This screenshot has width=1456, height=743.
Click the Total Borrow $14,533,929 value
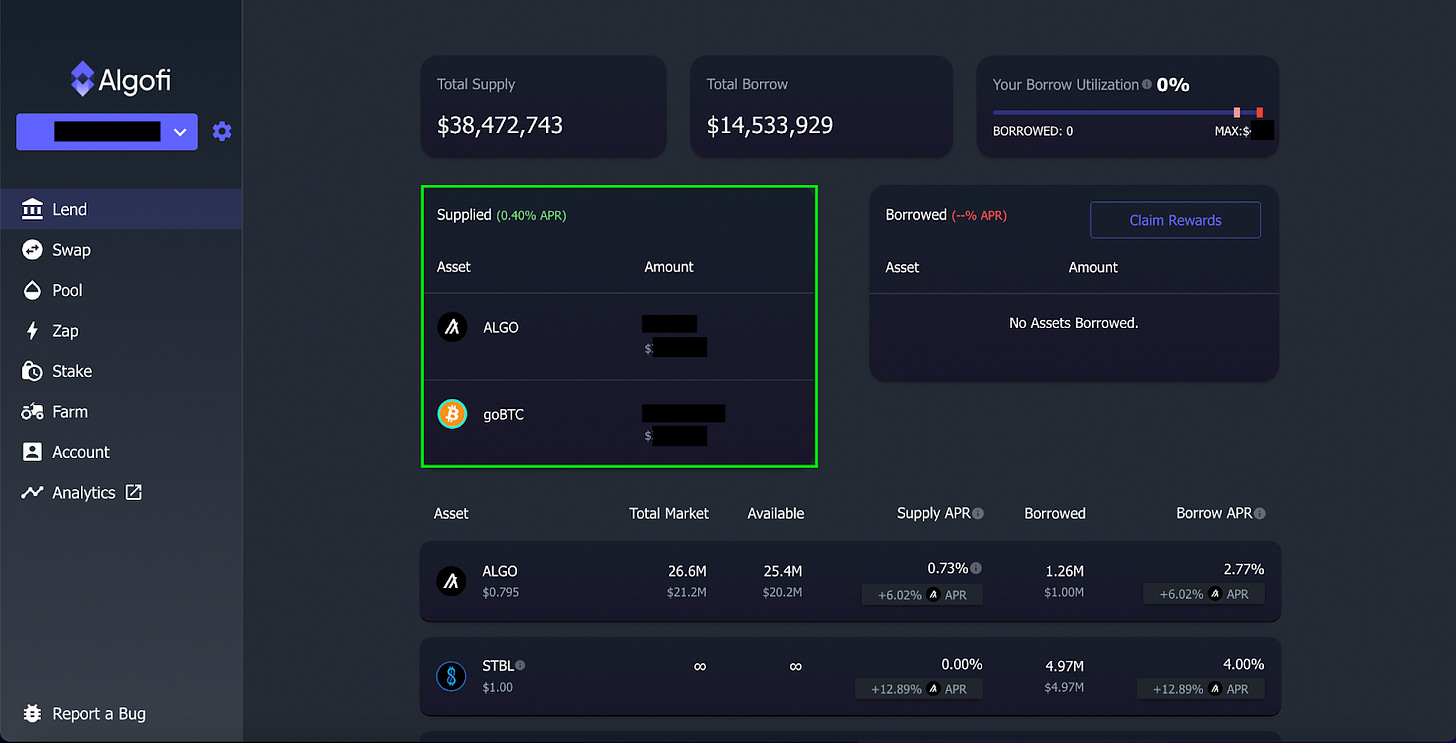click(x=770, y=125)
